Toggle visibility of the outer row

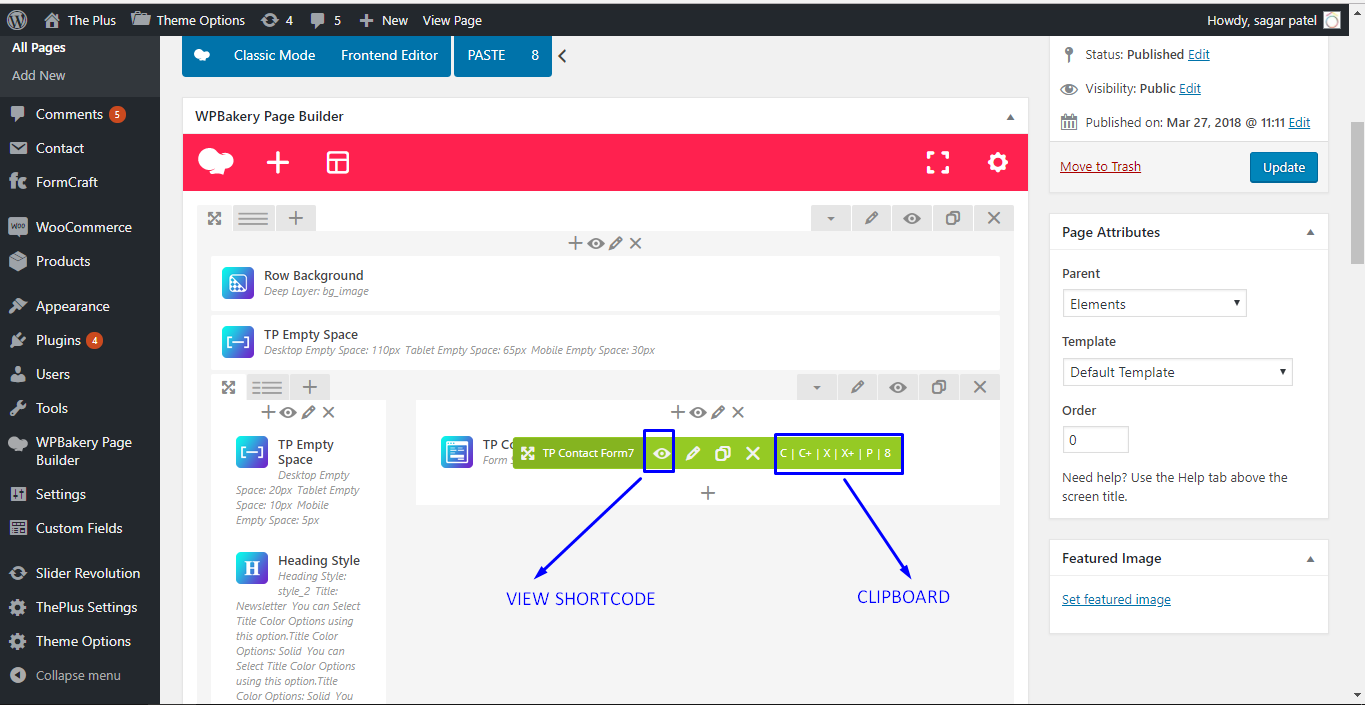coord(912,218)
